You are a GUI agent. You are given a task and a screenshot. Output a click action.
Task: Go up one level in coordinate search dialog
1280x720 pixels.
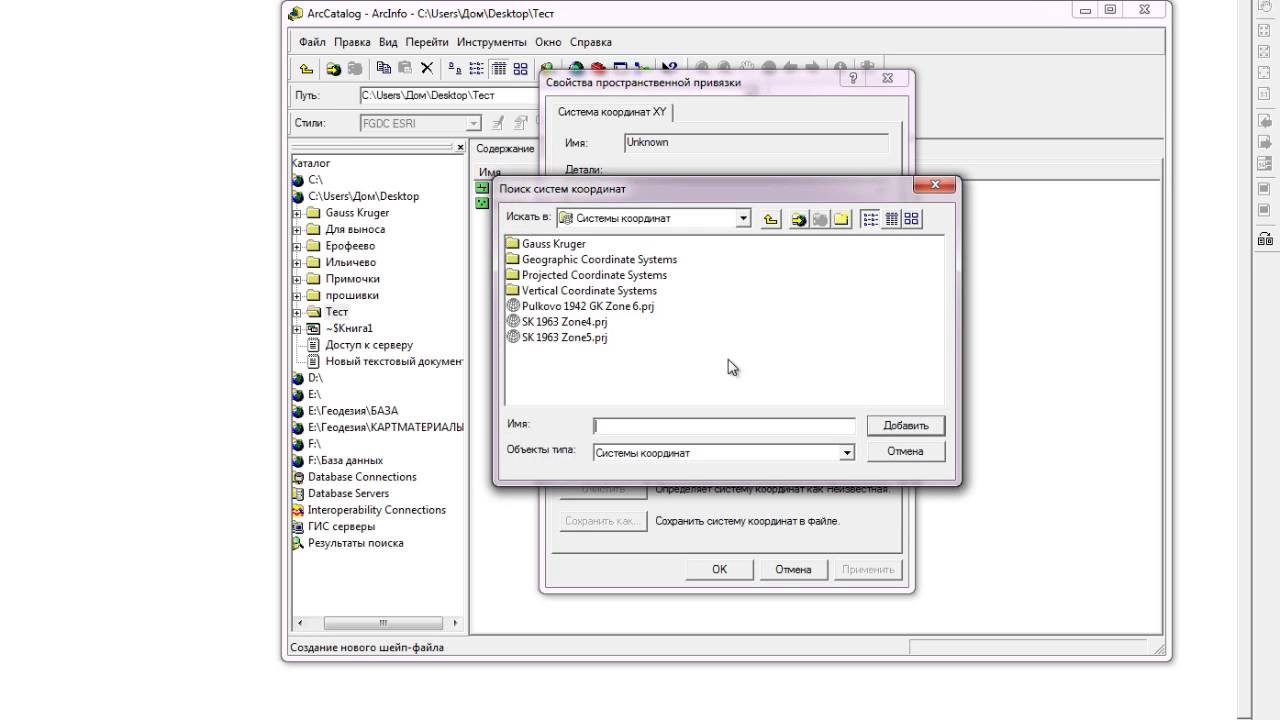click(x=771, y=219)
